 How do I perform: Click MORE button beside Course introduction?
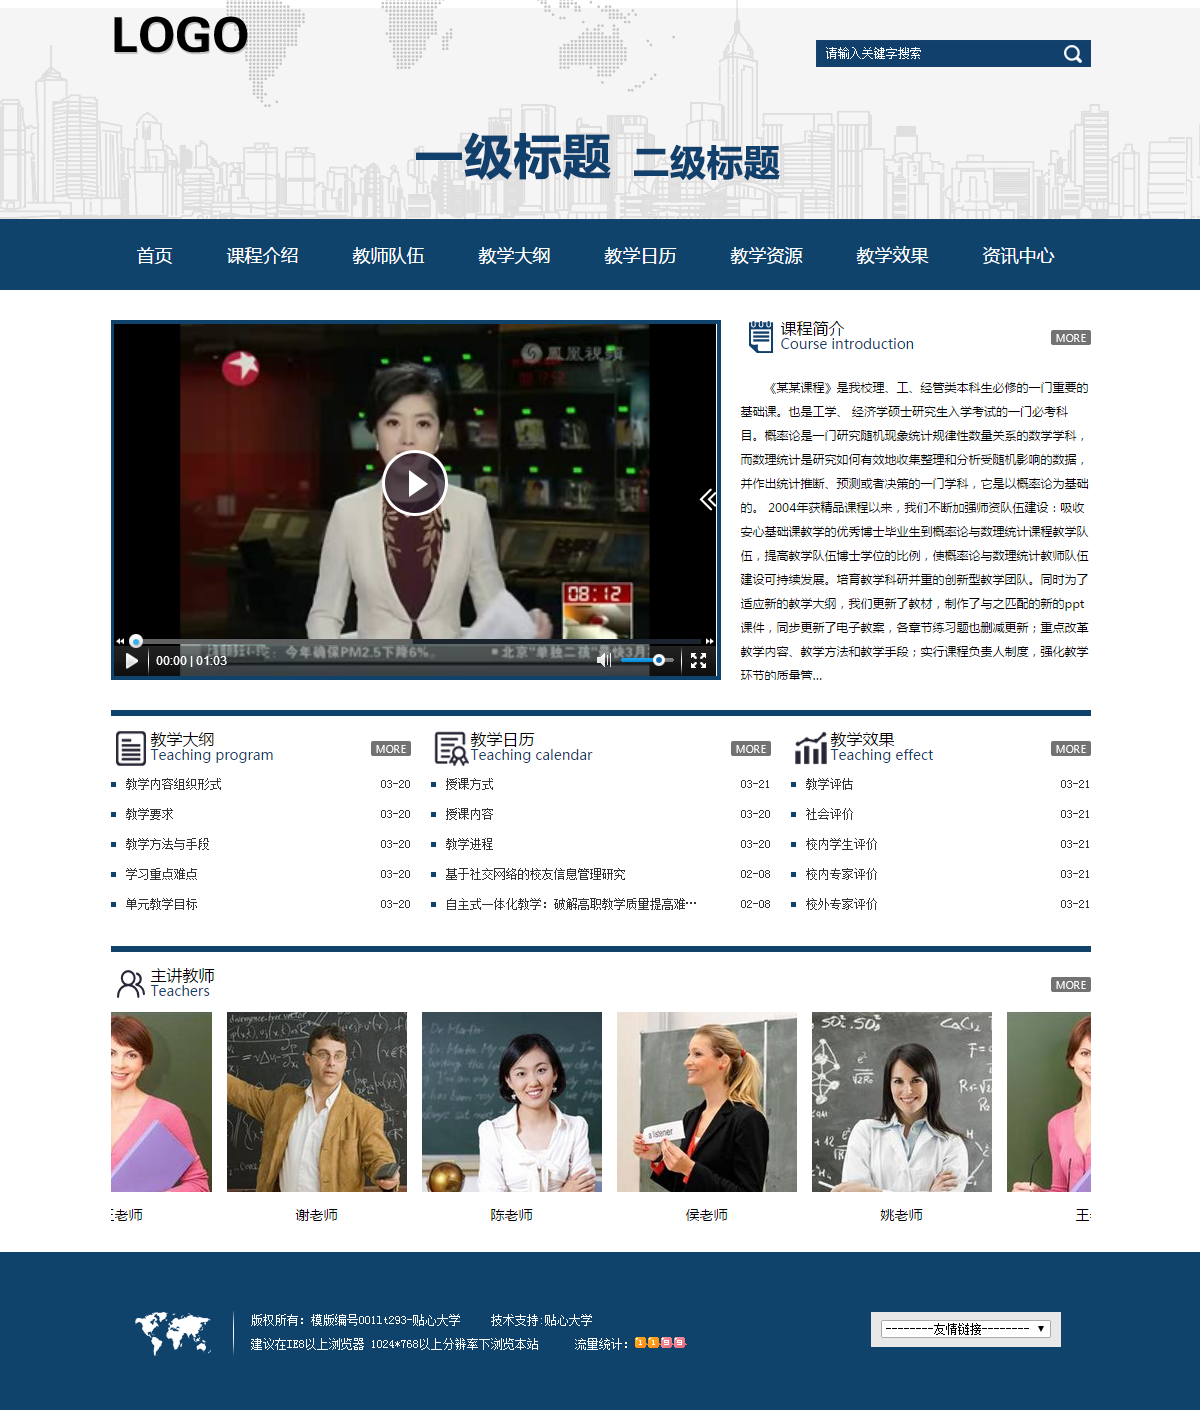(1070, 338)
